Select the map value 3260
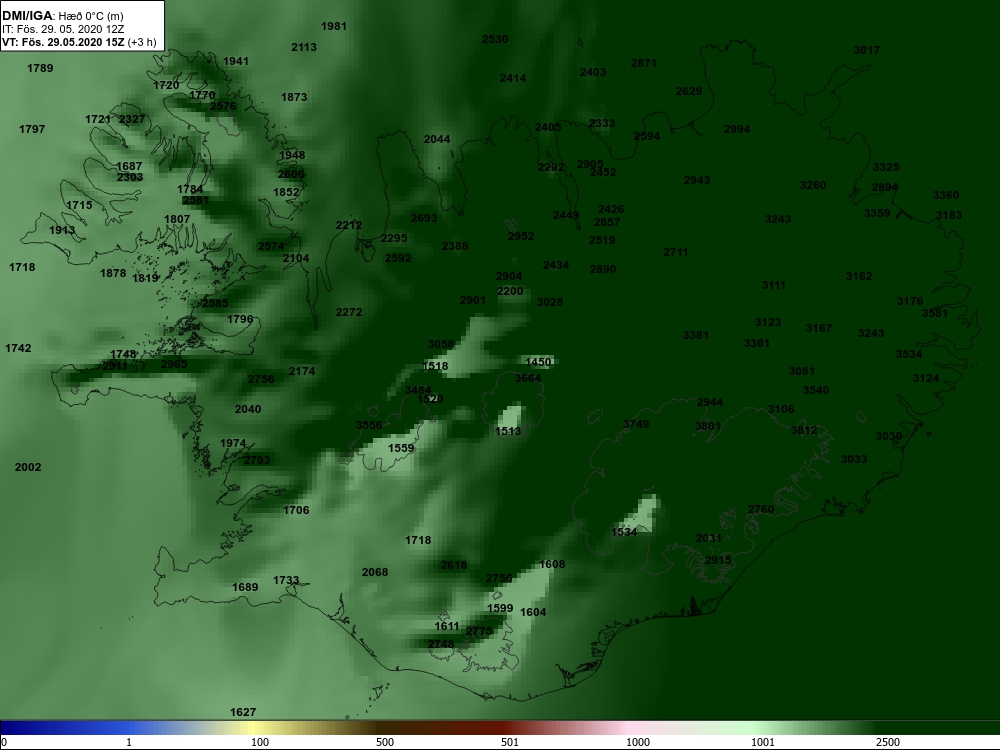This screenshot has height=750, width=1000. point(812,186)
